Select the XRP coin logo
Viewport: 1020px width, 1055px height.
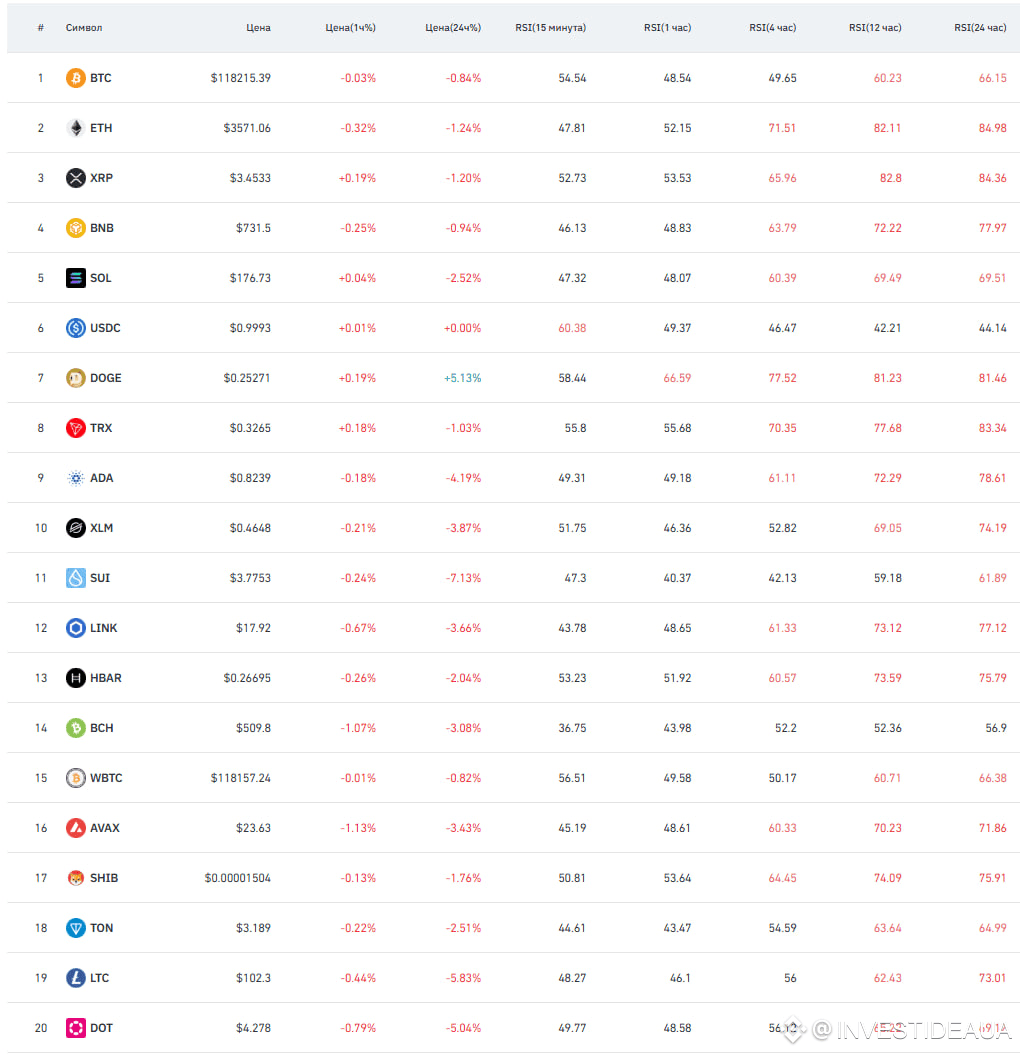(75, 178)
